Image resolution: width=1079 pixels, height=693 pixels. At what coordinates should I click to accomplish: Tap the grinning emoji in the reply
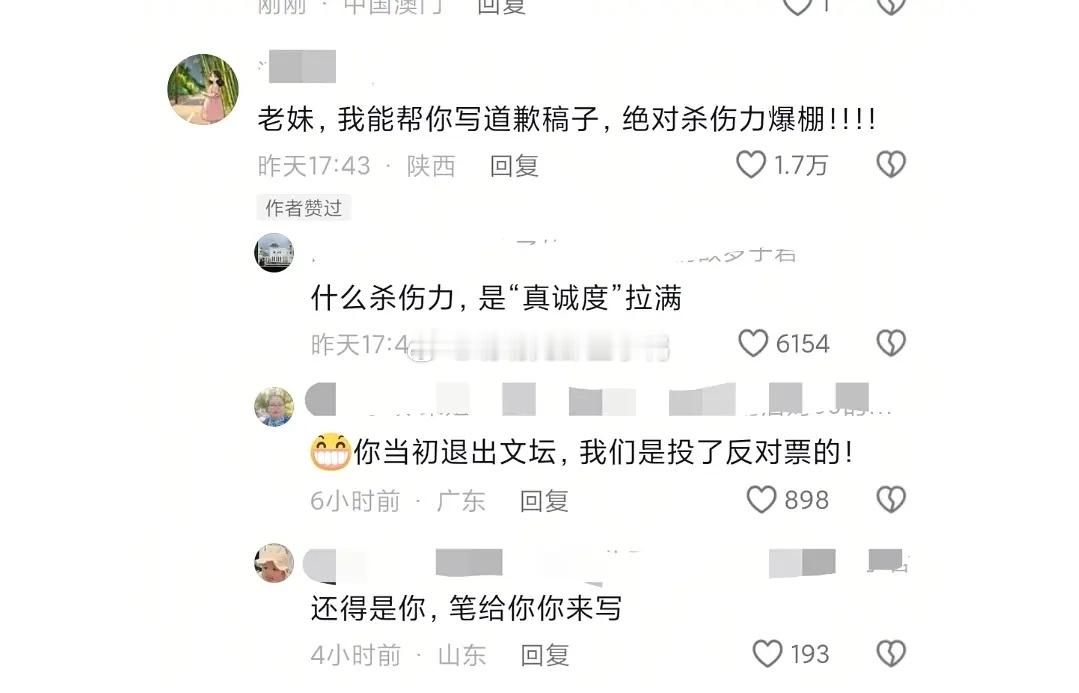[330, 452]
